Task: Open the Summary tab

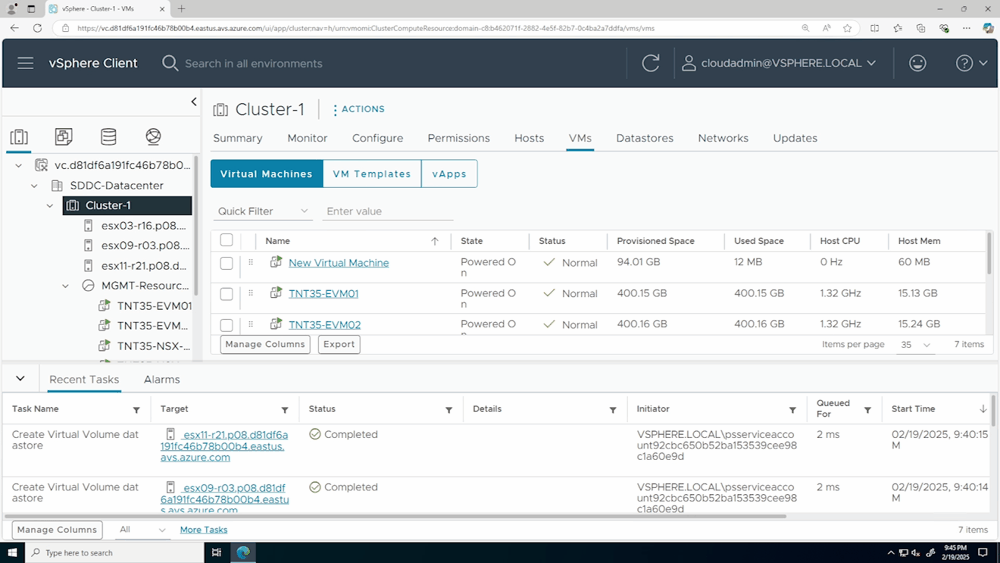Action: 237,138
